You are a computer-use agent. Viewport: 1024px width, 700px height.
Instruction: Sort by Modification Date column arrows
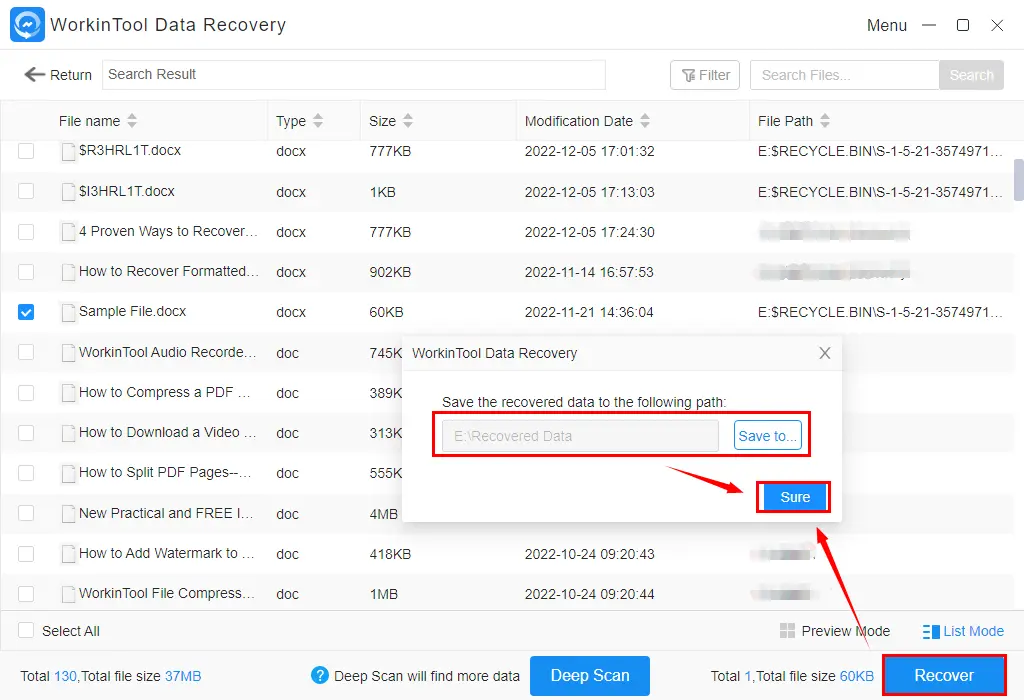click(x=645, y=121)
